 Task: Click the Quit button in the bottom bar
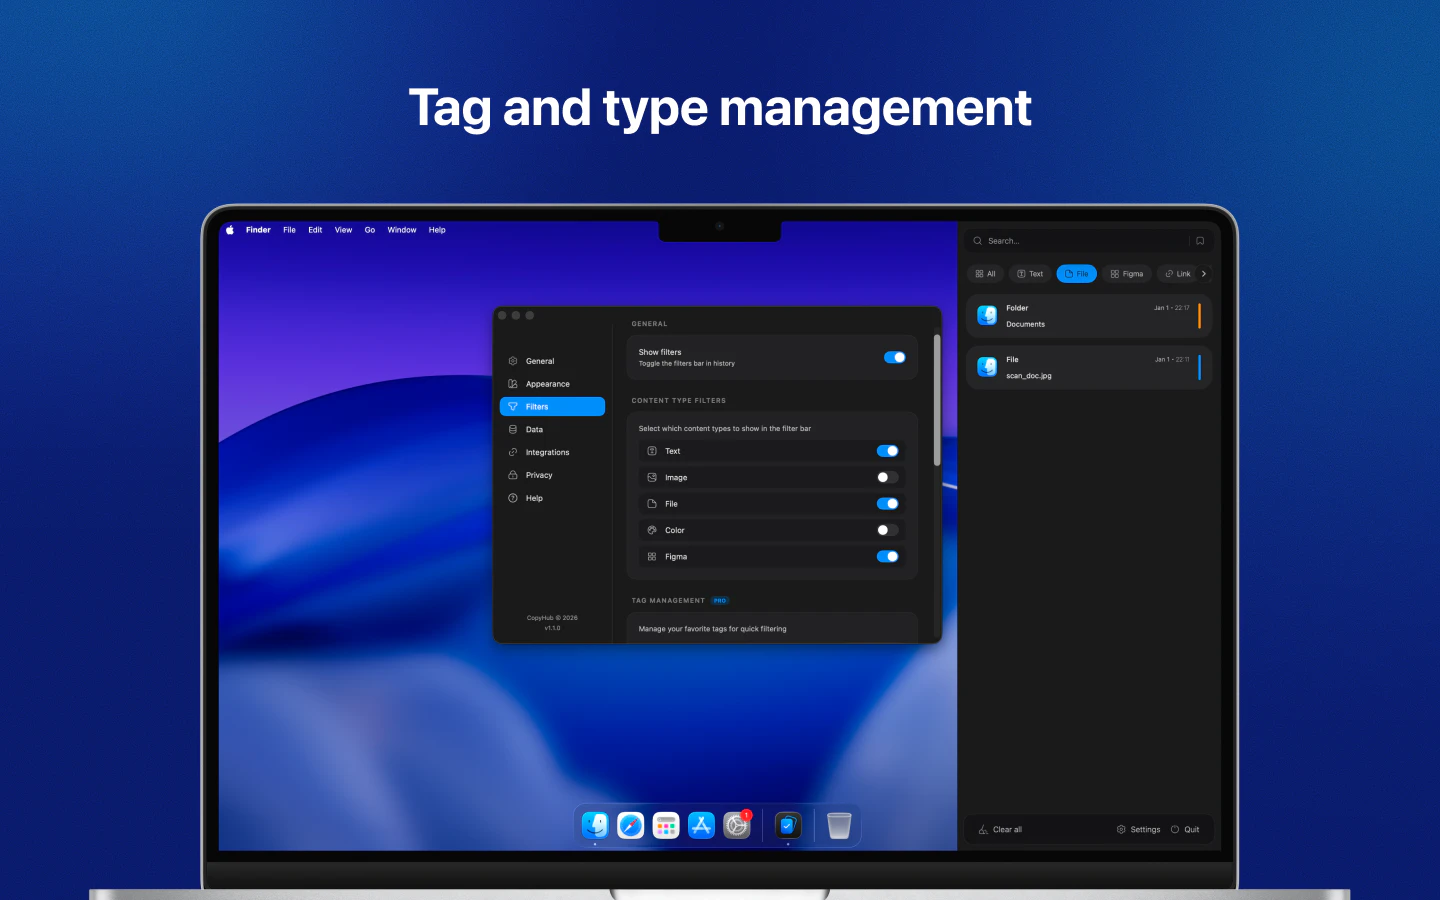(1187, 829)
